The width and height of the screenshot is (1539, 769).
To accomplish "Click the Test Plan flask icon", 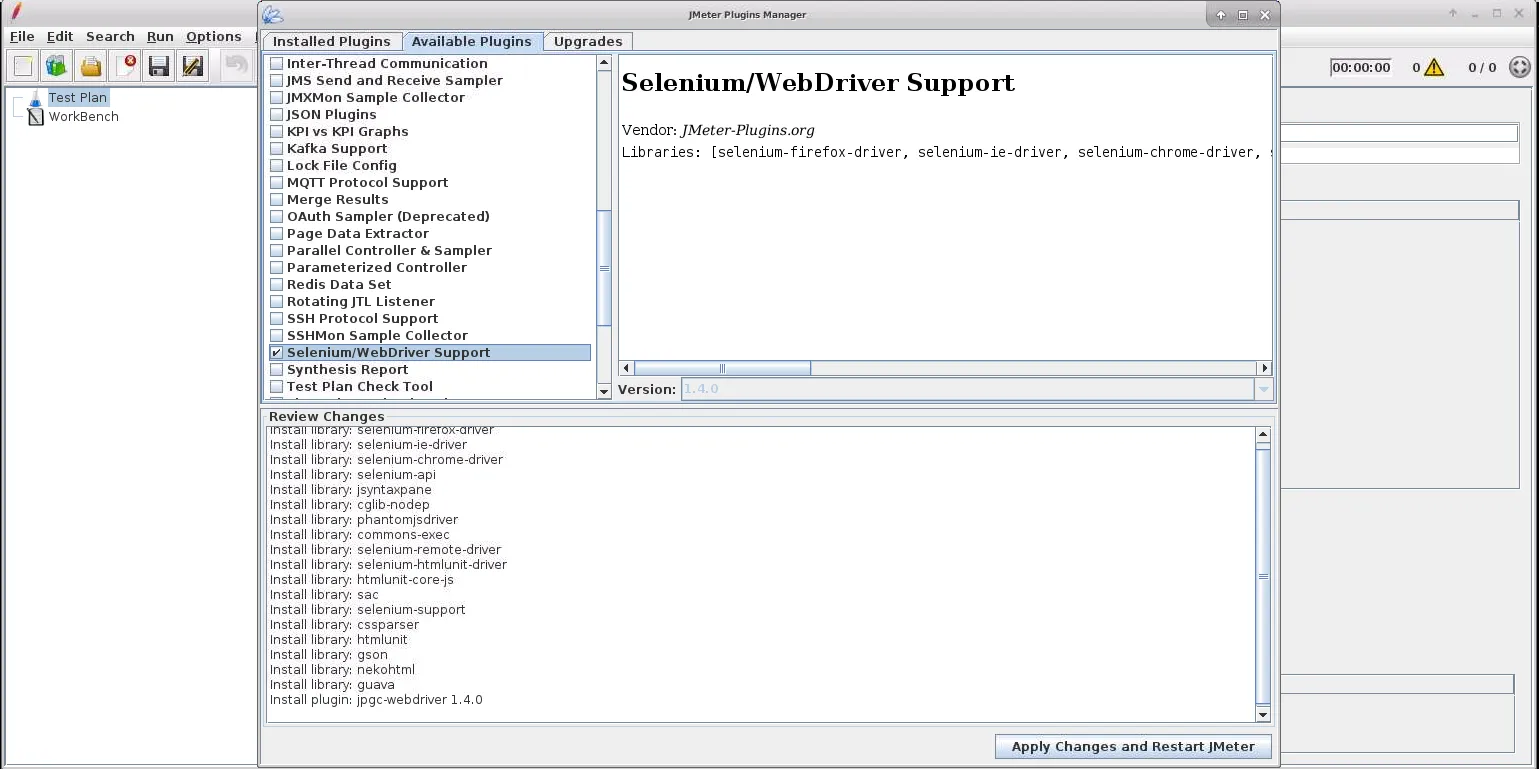I will (x=36, y=98).
